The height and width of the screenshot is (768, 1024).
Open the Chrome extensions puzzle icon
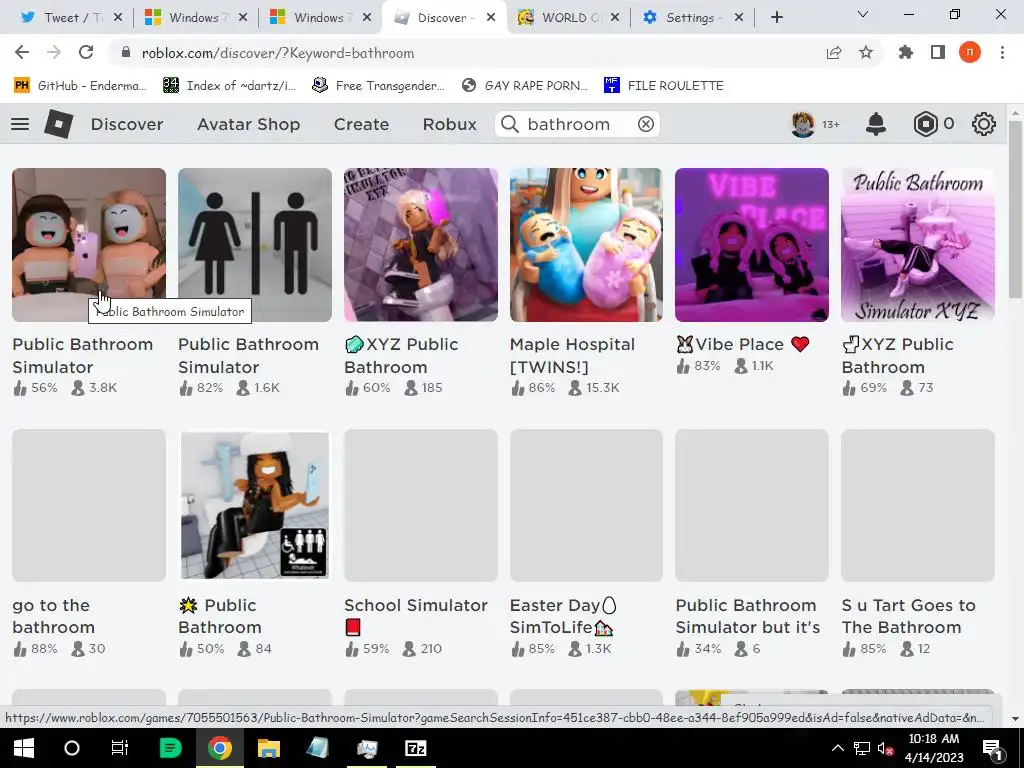coord(905,53)
